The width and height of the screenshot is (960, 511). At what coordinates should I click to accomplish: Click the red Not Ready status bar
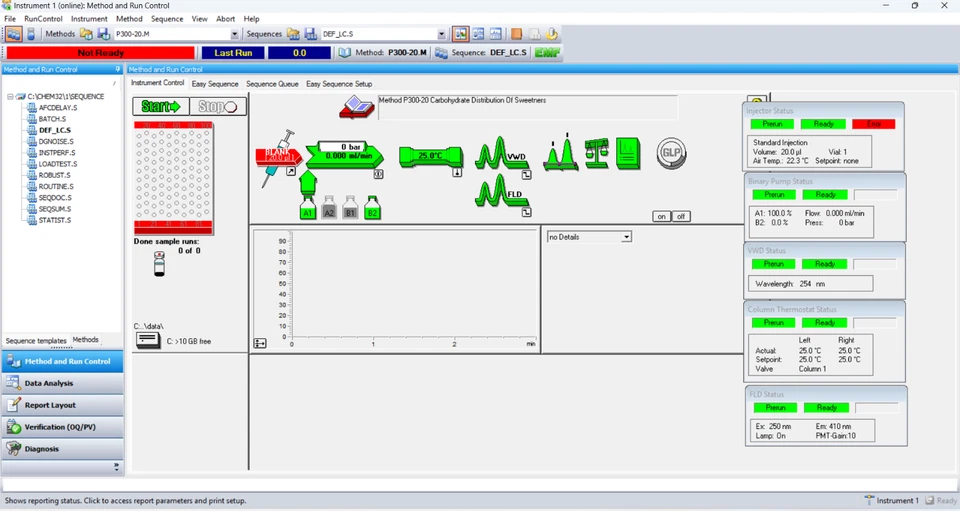[100, 53]
